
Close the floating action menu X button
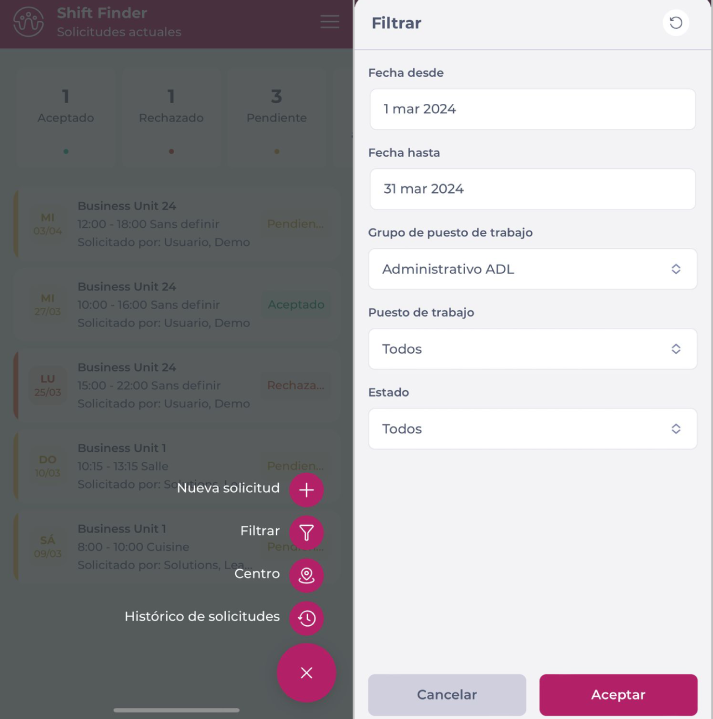(x=306, y=673)
